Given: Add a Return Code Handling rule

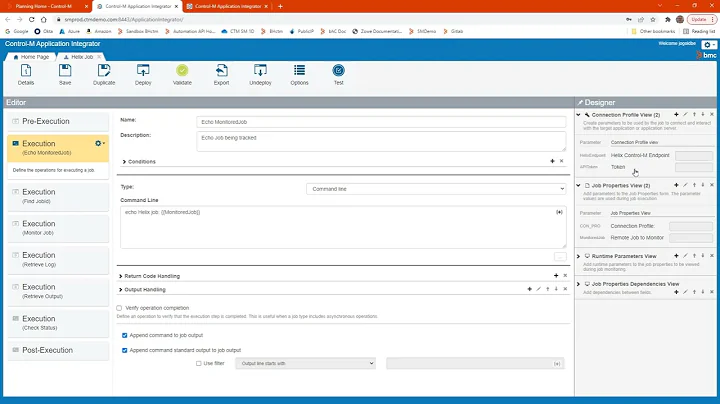Looking at the screenshot, I should [x=556, y=275].
